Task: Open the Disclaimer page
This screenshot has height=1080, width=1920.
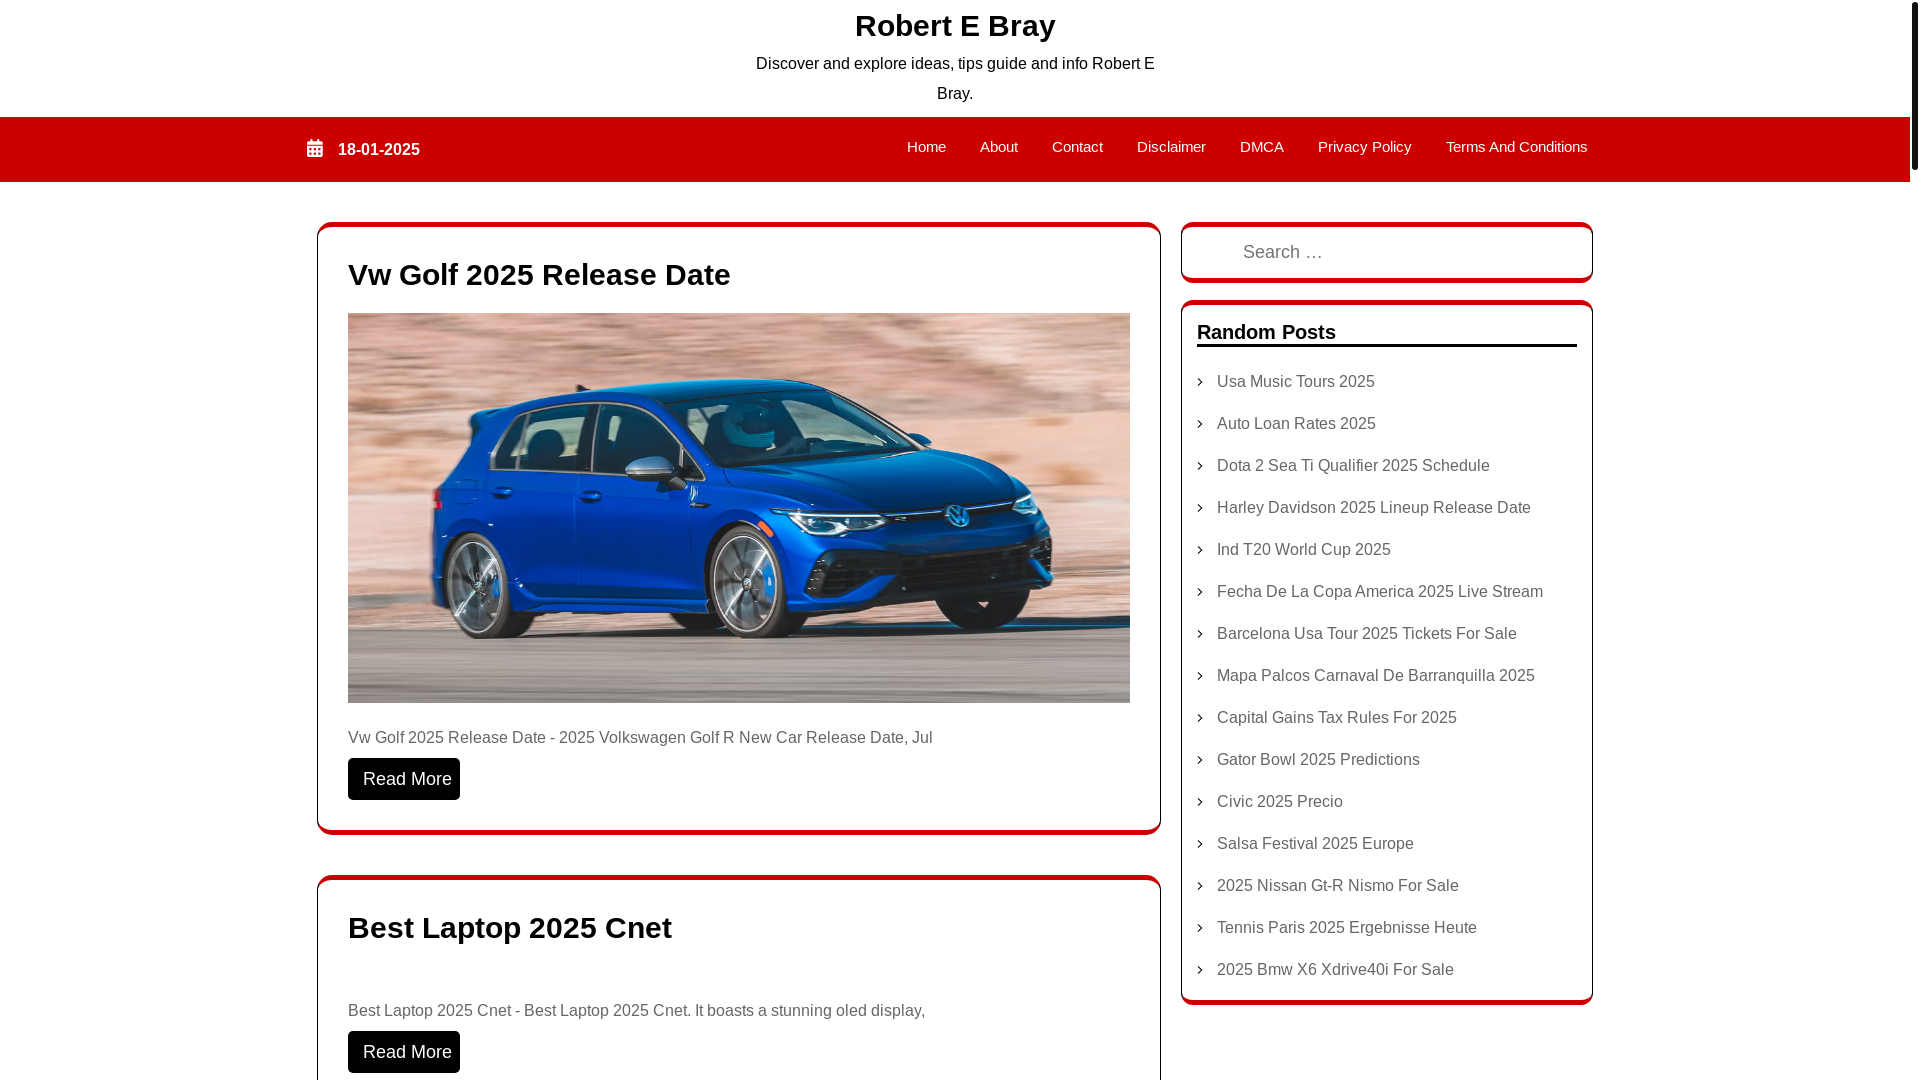Action: 1171,147
